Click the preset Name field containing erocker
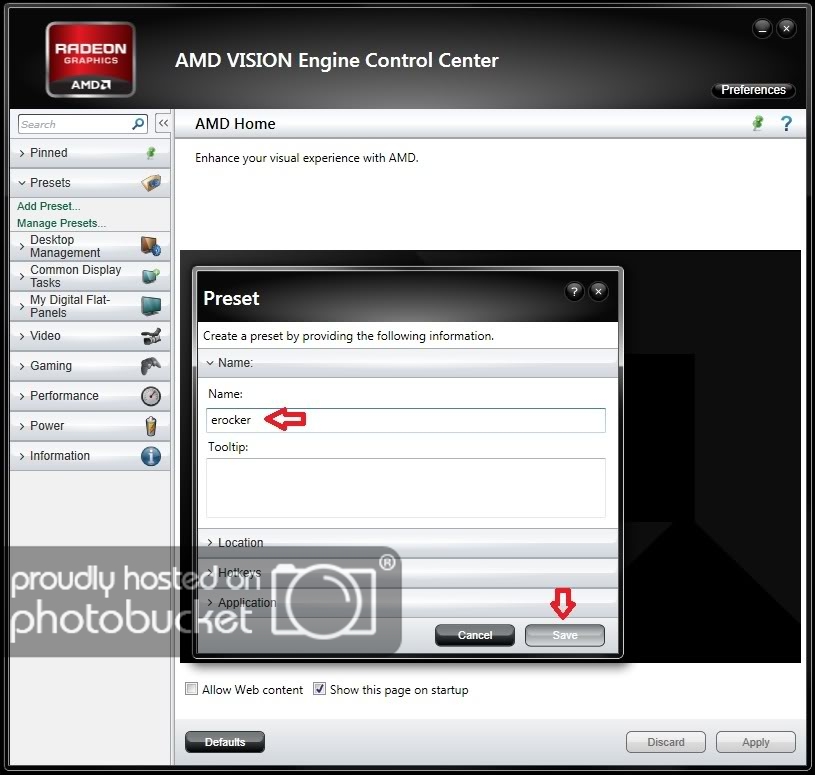The image size is (815, 775). 405,420
